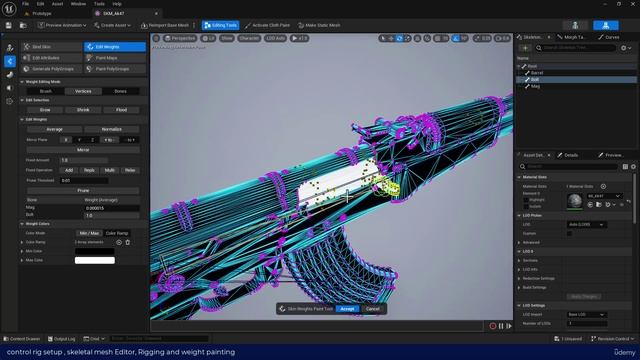Open the File menu
Screen dimensions: 640x360
coord(25,4)
